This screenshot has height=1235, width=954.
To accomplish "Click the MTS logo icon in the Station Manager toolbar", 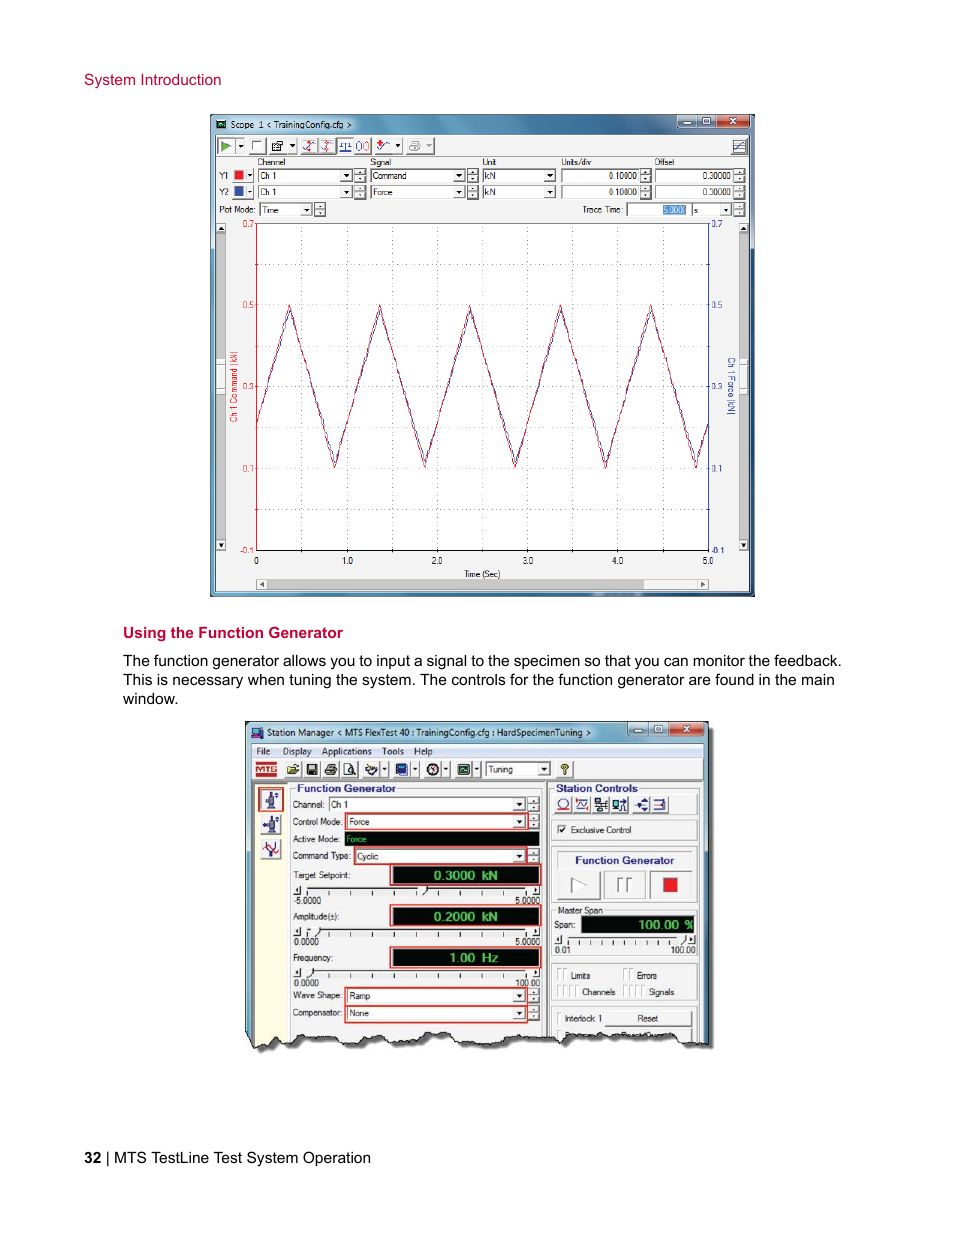I will [x=266, y=769].
